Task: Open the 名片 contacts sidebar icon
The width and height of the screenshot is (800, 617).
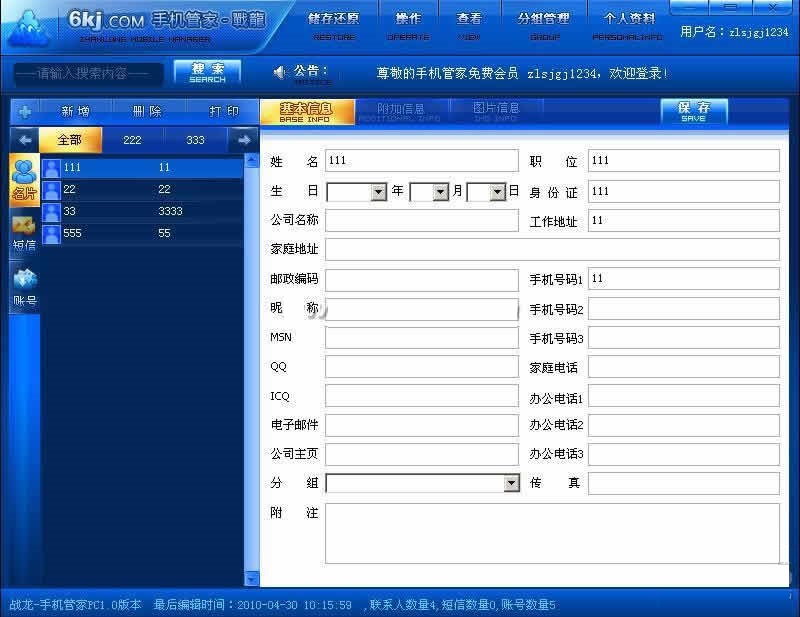Action: [24, 180]
